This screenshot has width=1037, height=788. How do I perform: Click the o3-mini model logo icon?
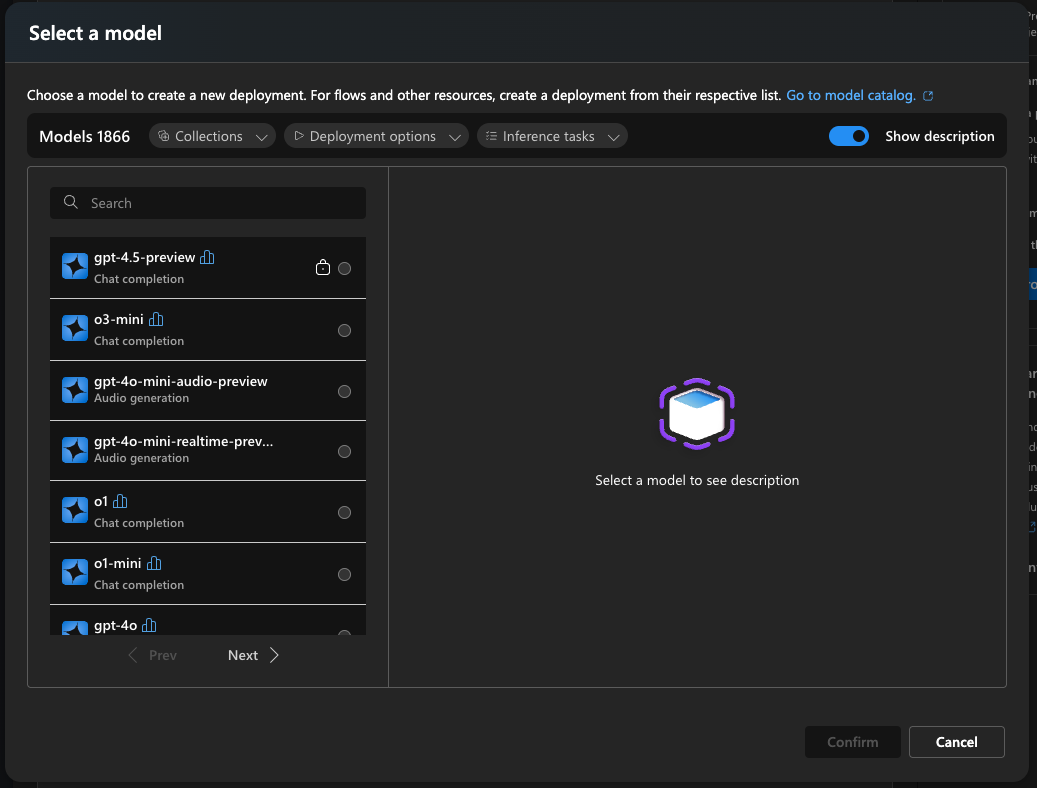click(x=75, y=328)
